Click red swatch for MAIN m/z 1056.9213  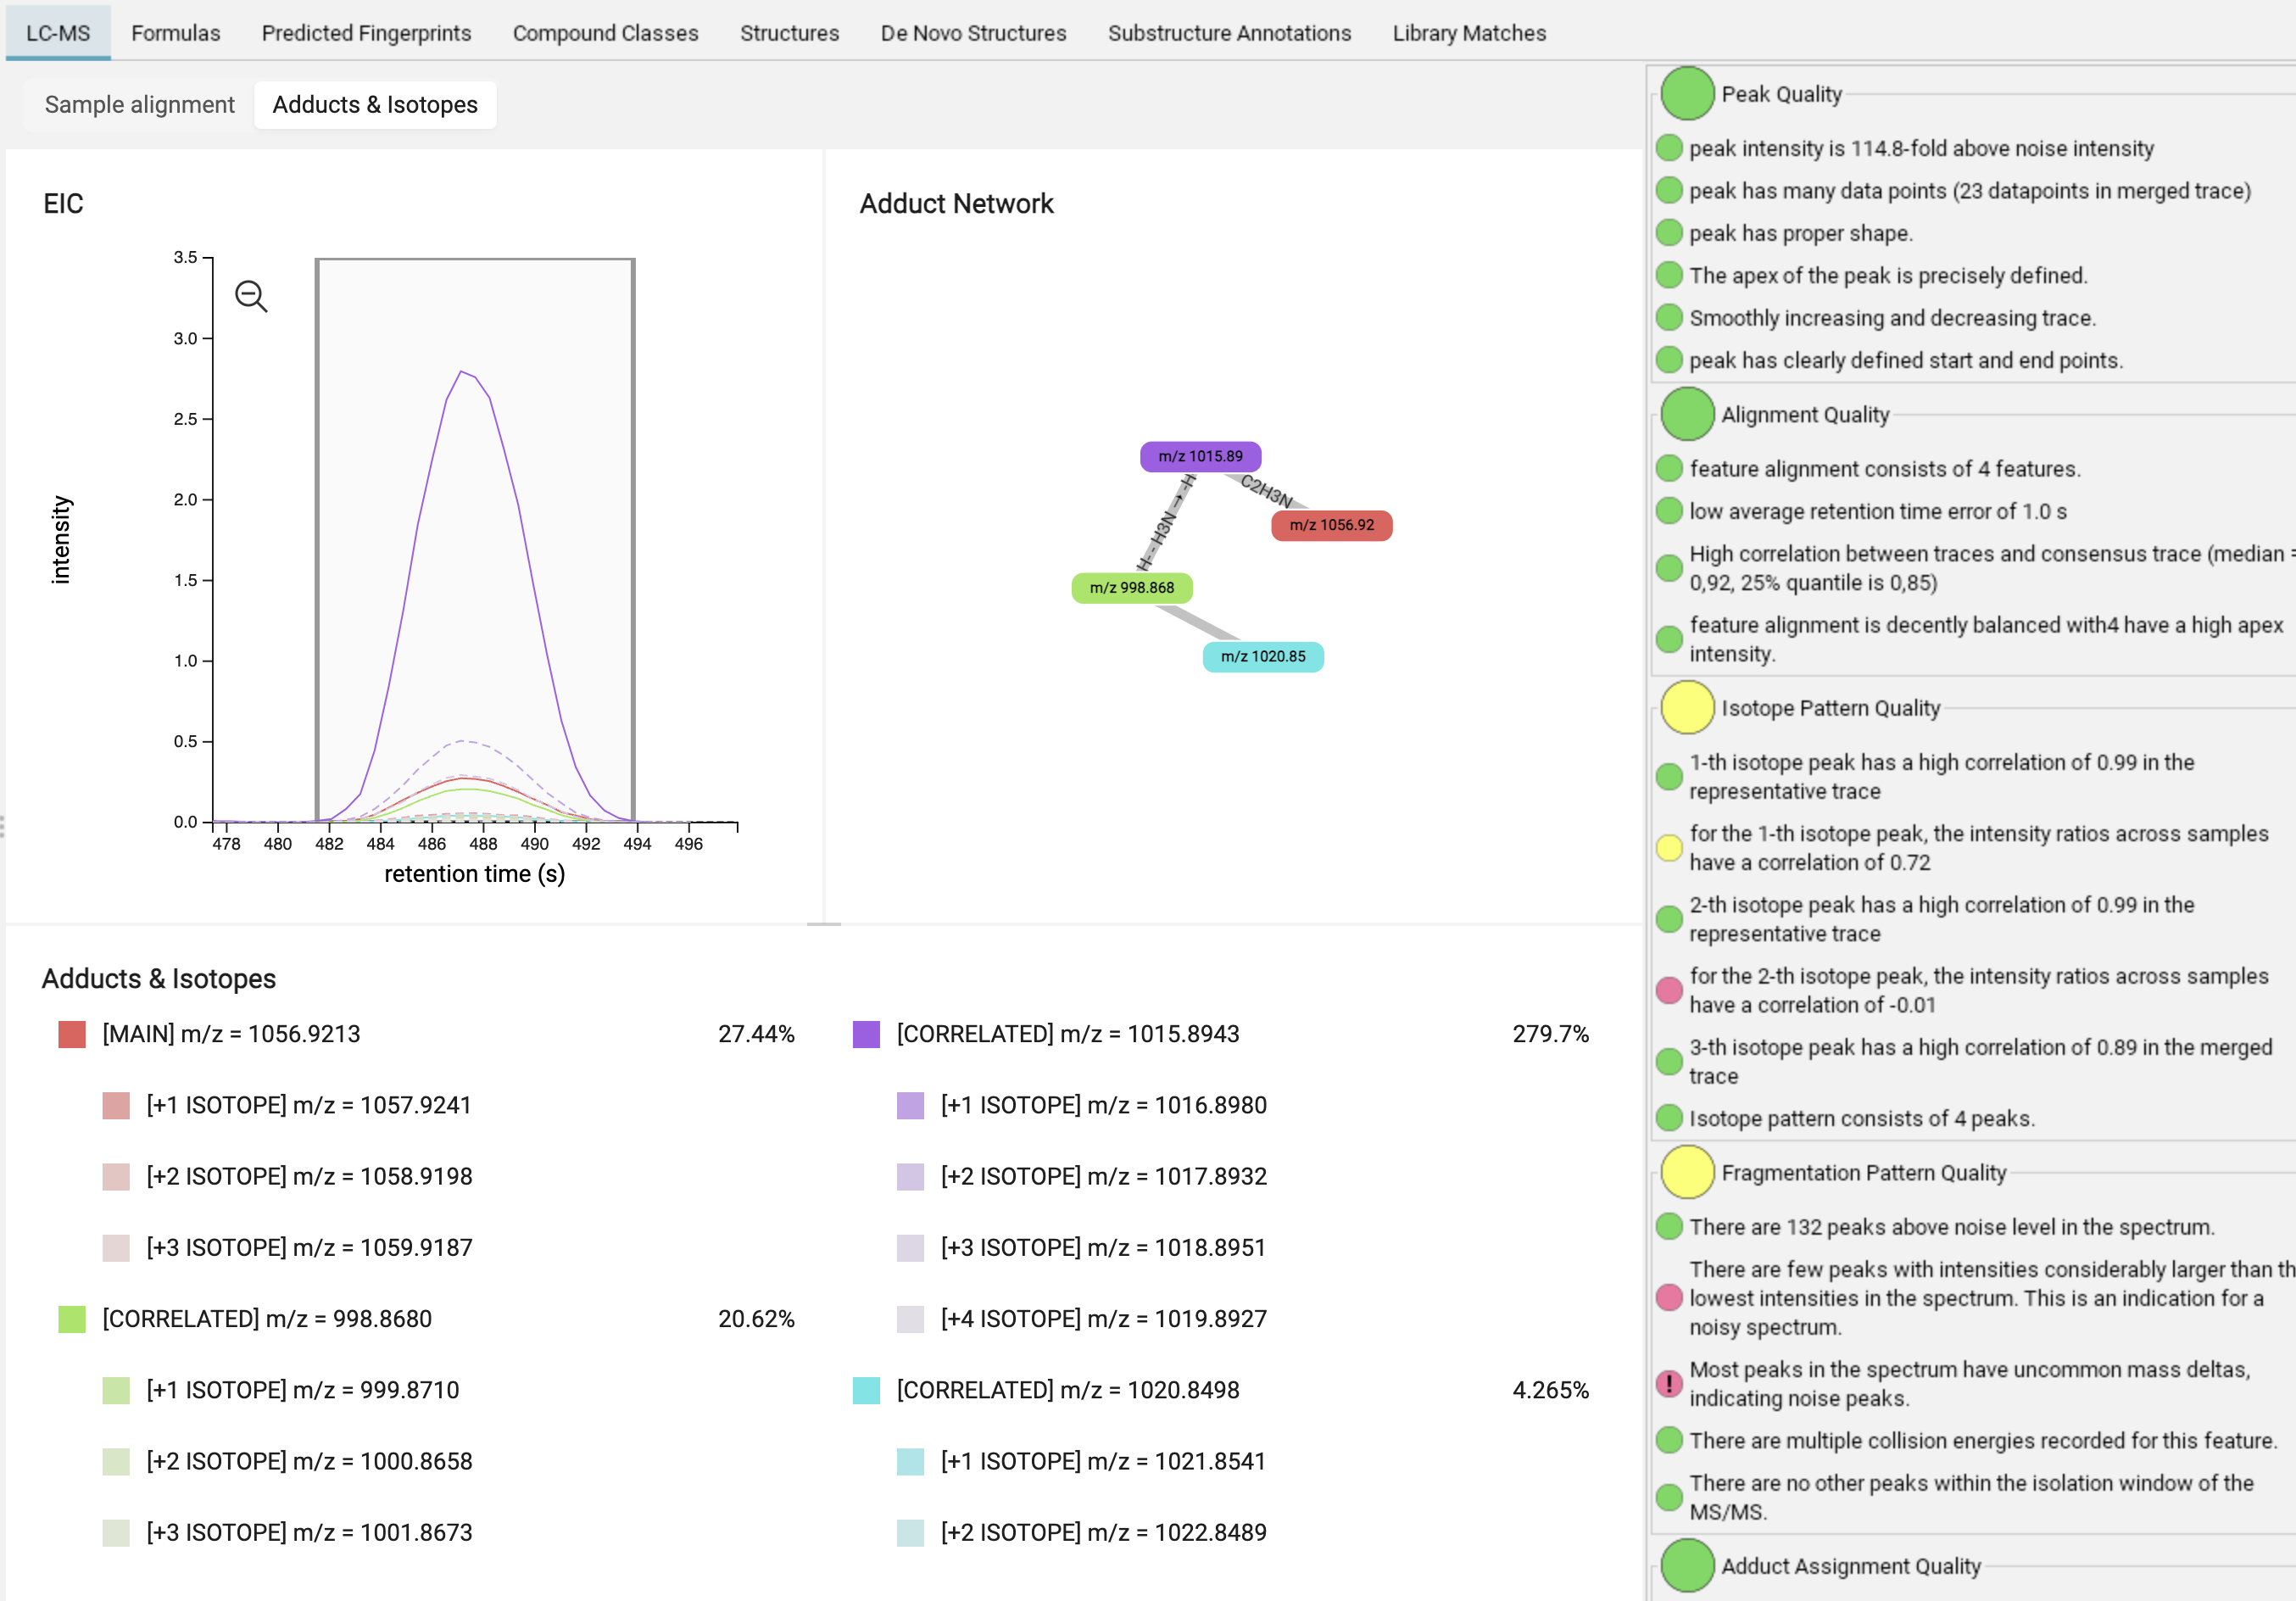(72, 1034)
